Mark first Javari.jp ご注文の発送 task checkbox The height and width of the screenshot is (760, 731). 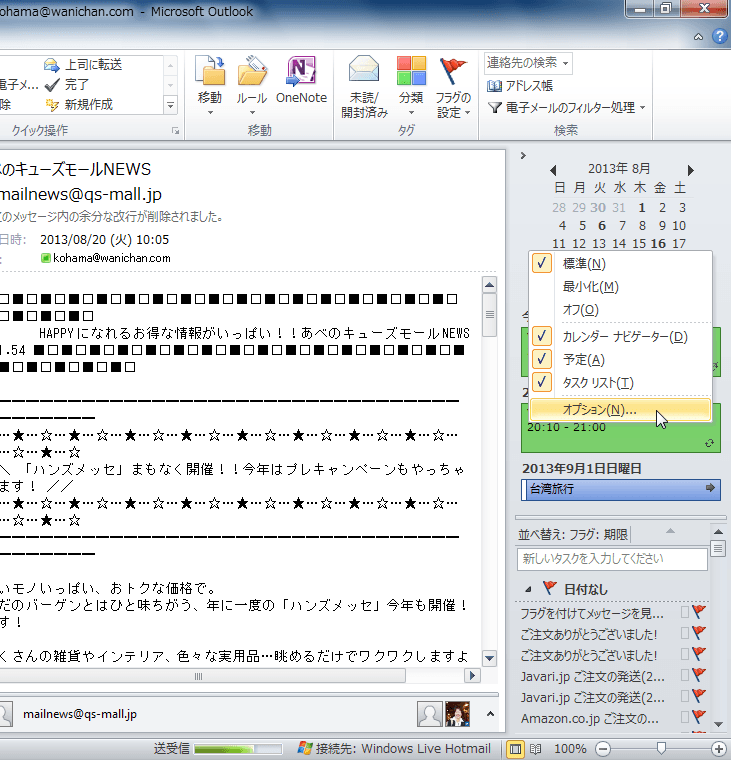(685, 675)
